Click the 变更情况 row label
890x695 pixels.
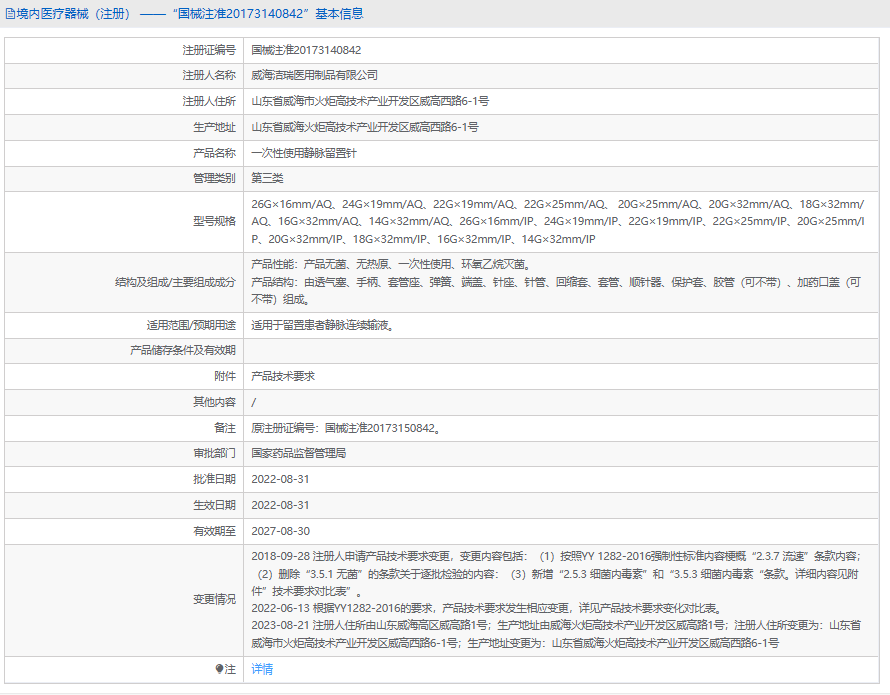(214, 599)
